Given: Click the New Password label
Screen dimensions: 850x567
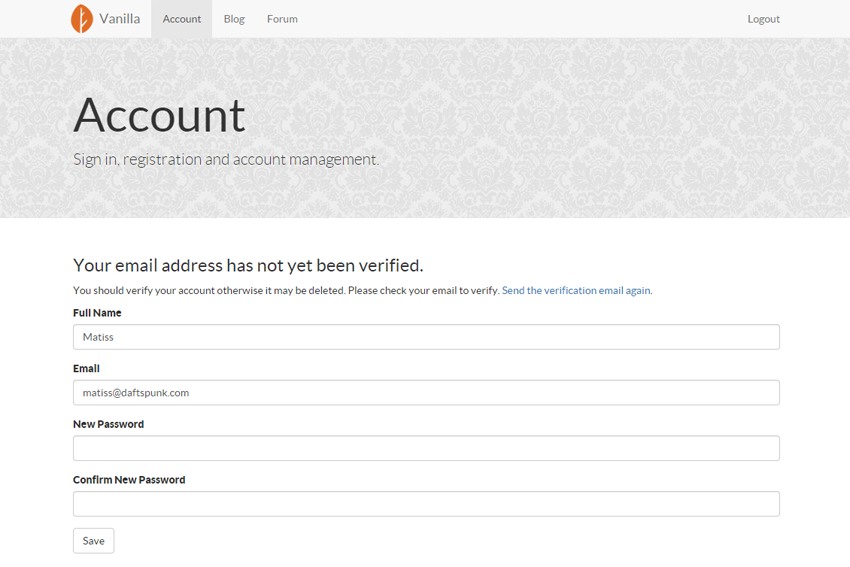Looking at the screenshot, I should 108,424.
